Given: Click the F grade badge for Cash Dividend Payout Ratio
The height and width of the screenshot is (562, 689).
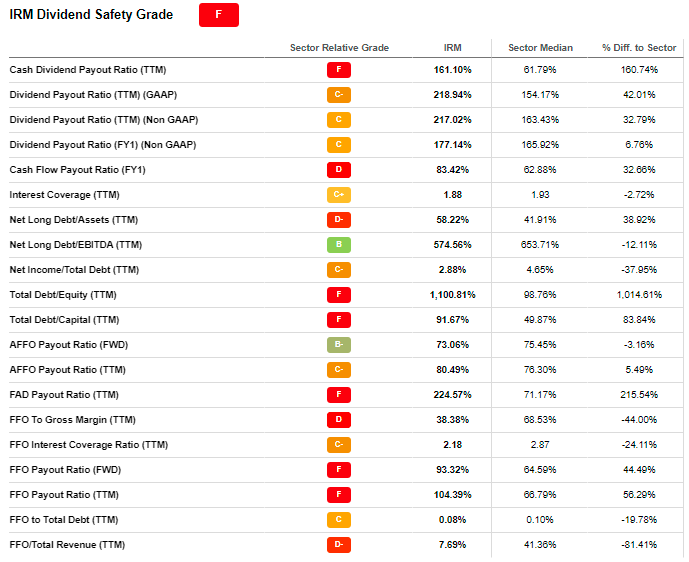Looking at the screenshot, I should pos(338,70).
